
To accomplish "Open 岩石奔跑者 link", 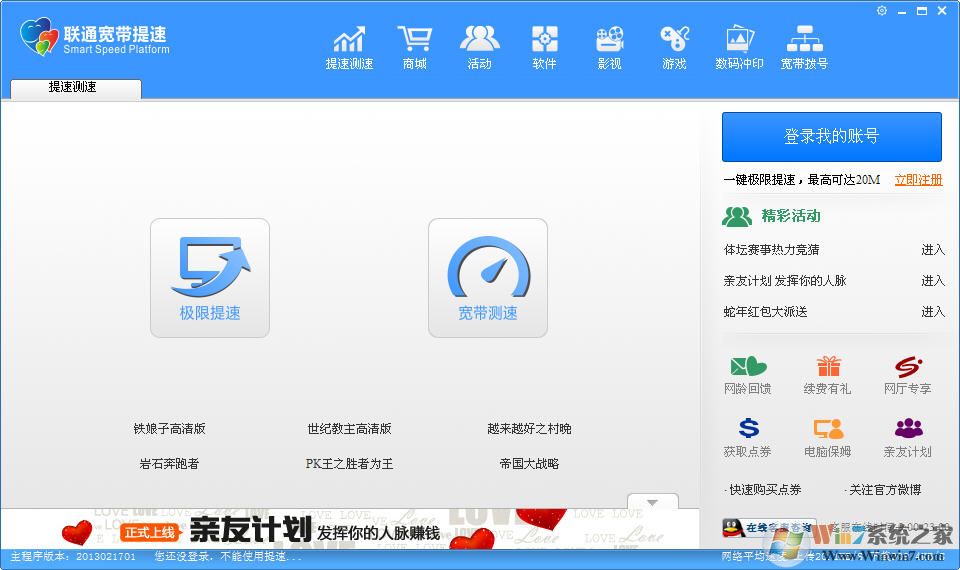I will [170, 464].
